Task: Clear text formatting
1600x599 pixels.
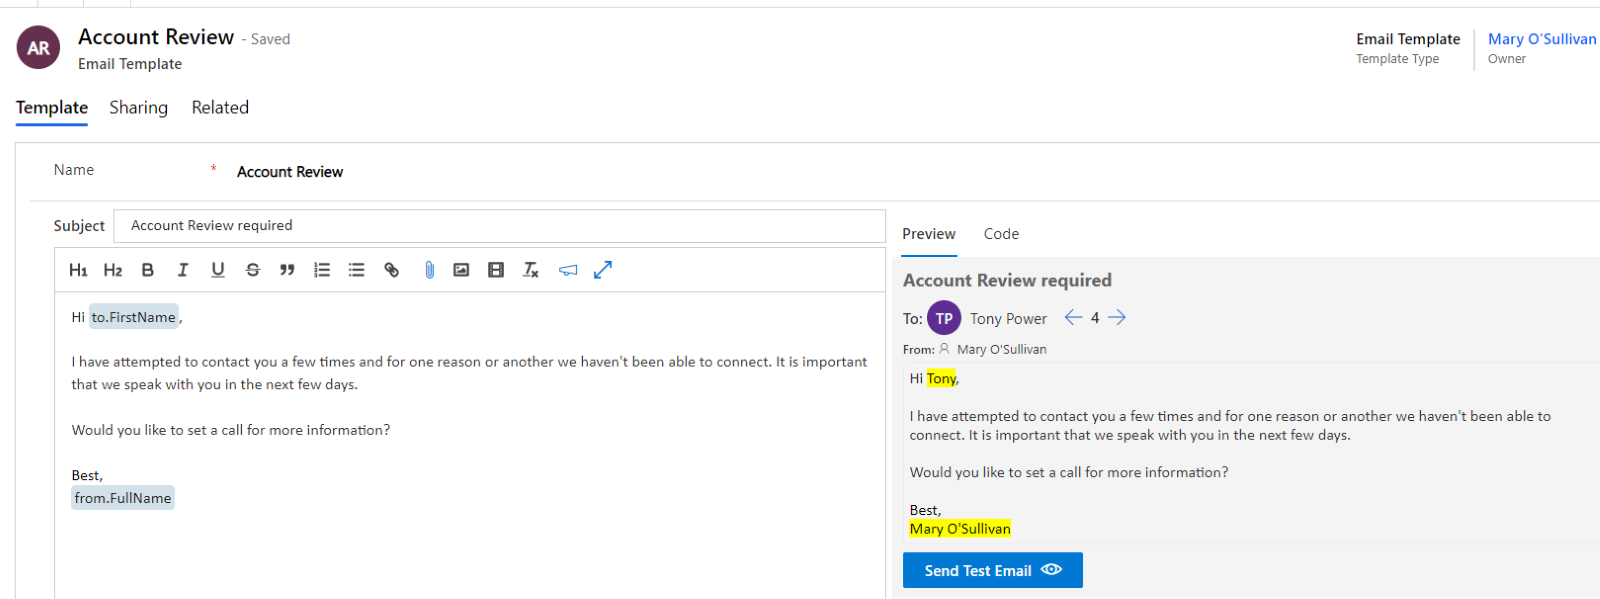Action: [531, 270]
